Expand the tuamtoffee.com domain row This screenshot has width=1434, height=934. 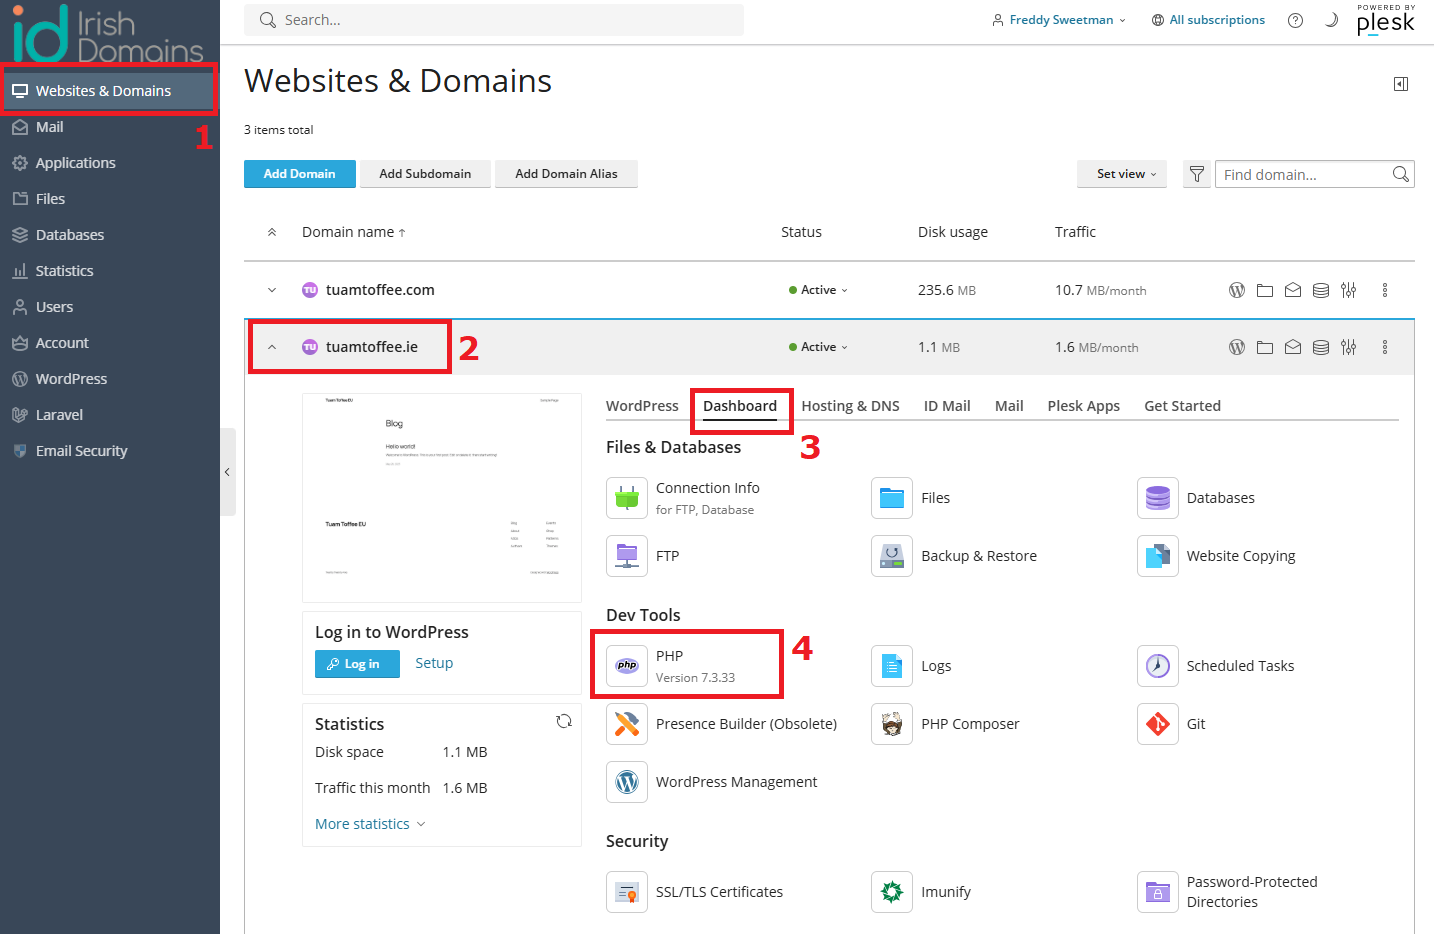point(272,290)
